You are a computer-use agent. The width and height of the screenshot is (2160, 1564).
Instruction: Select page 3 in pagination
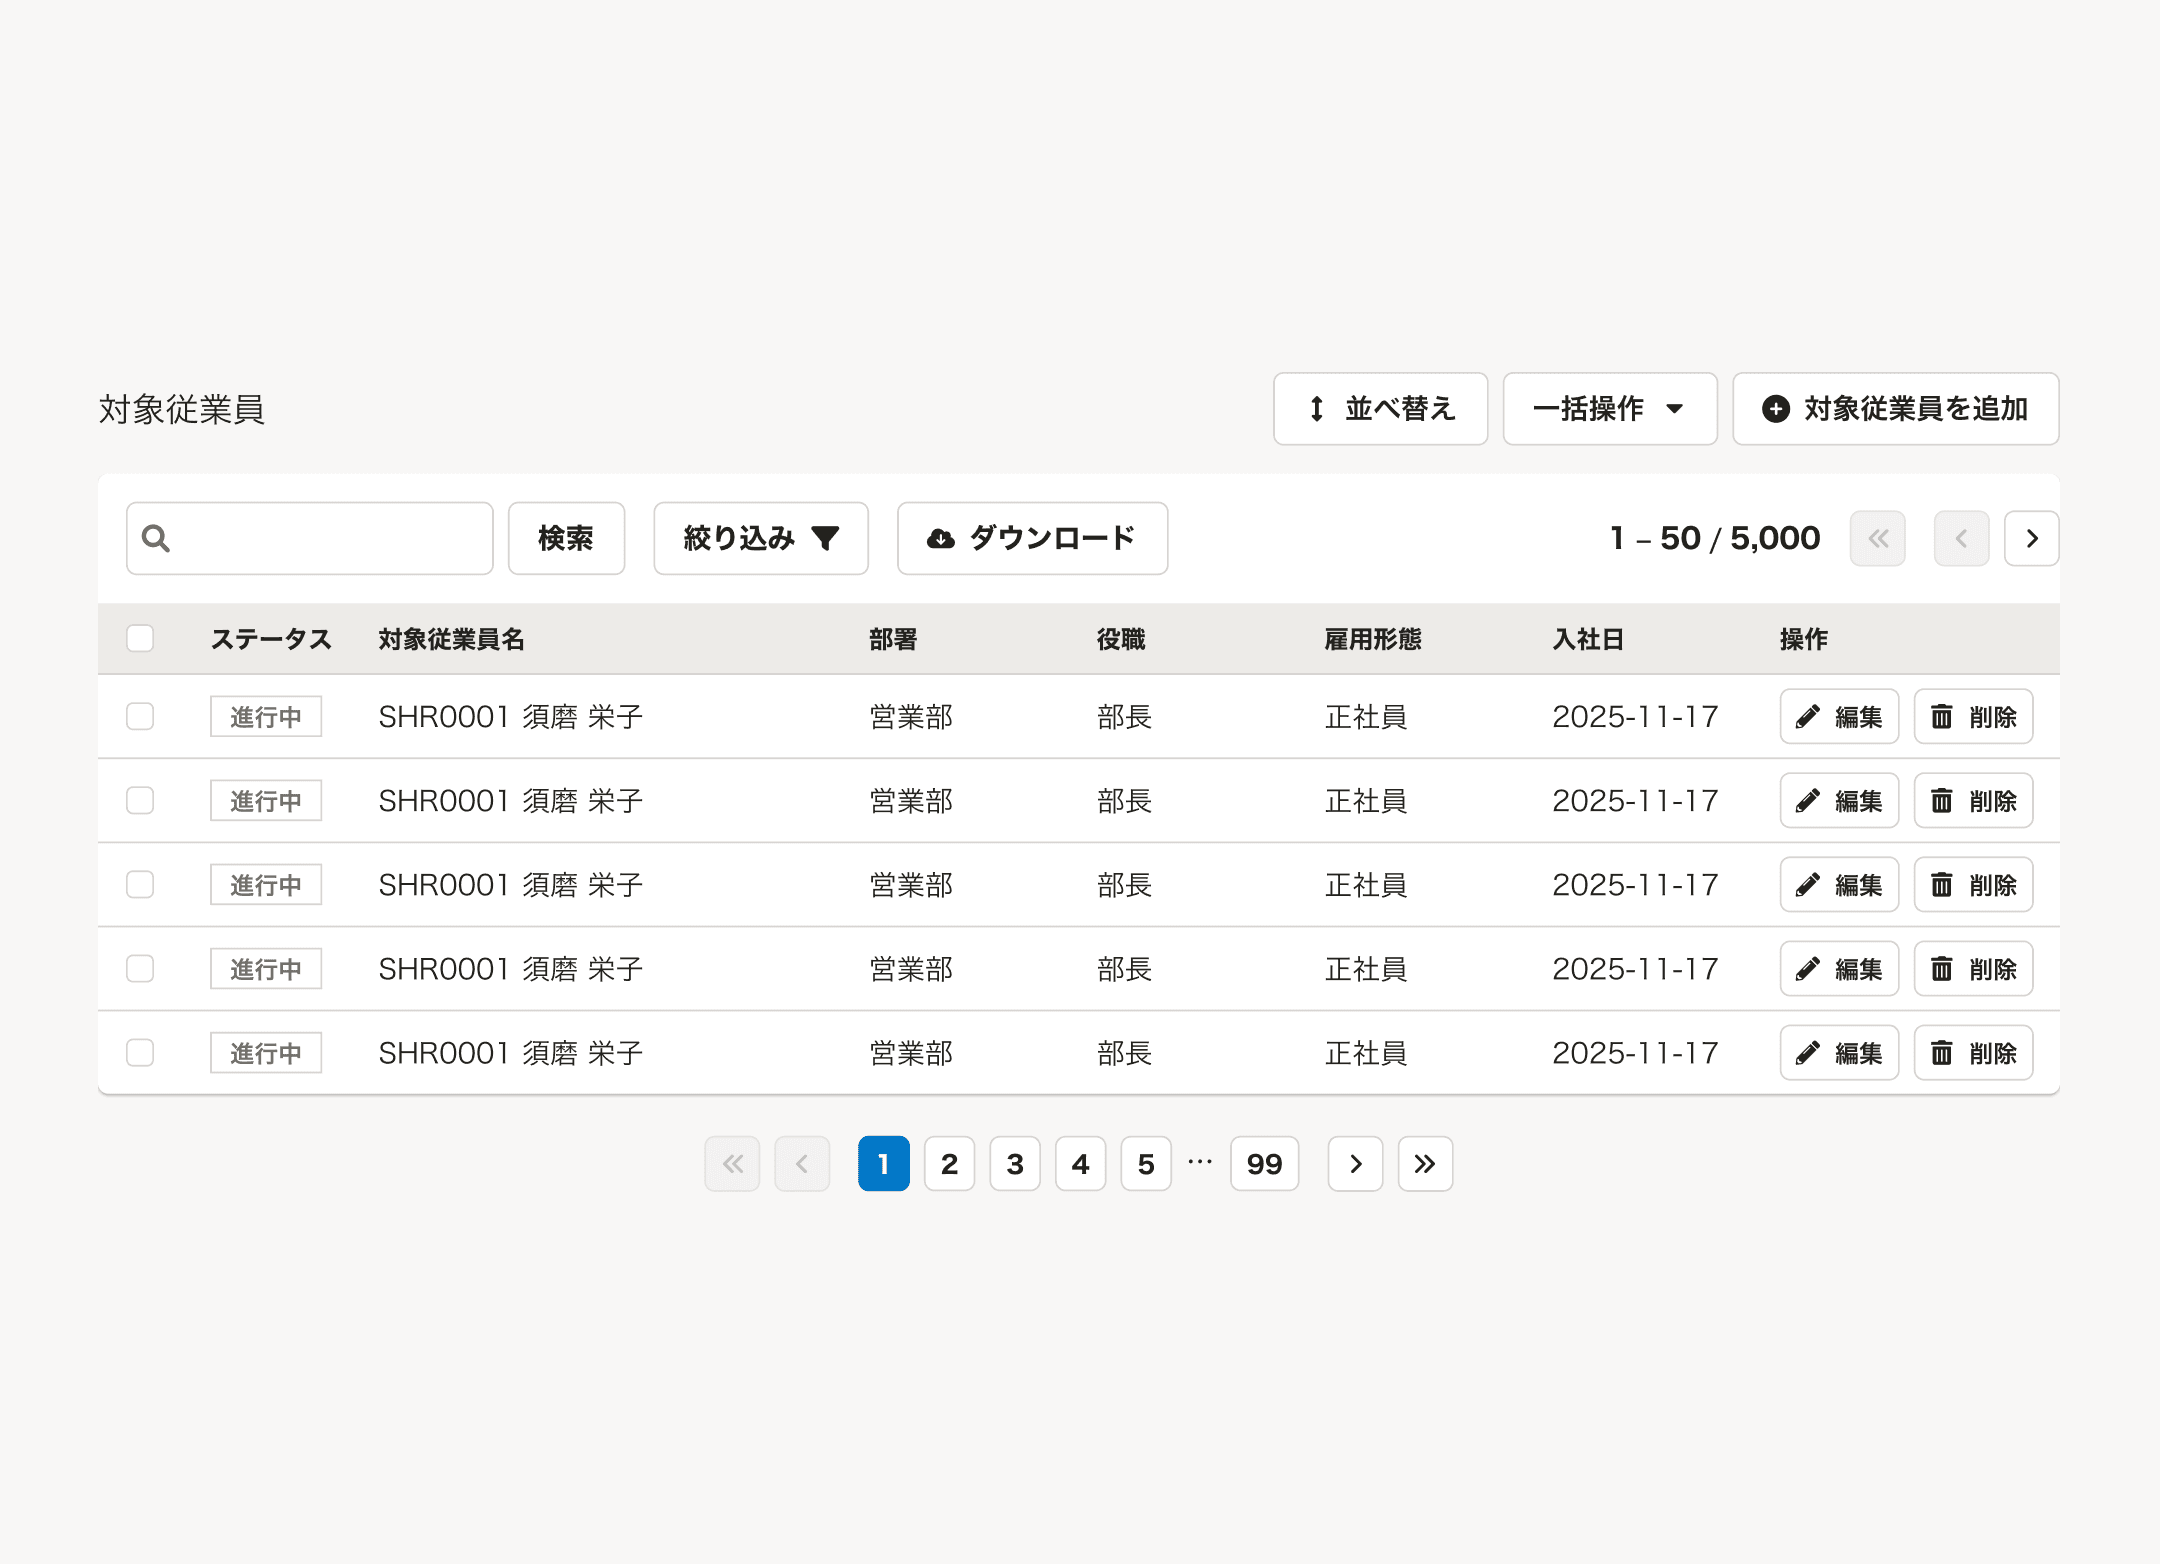click(1015, 1163)
